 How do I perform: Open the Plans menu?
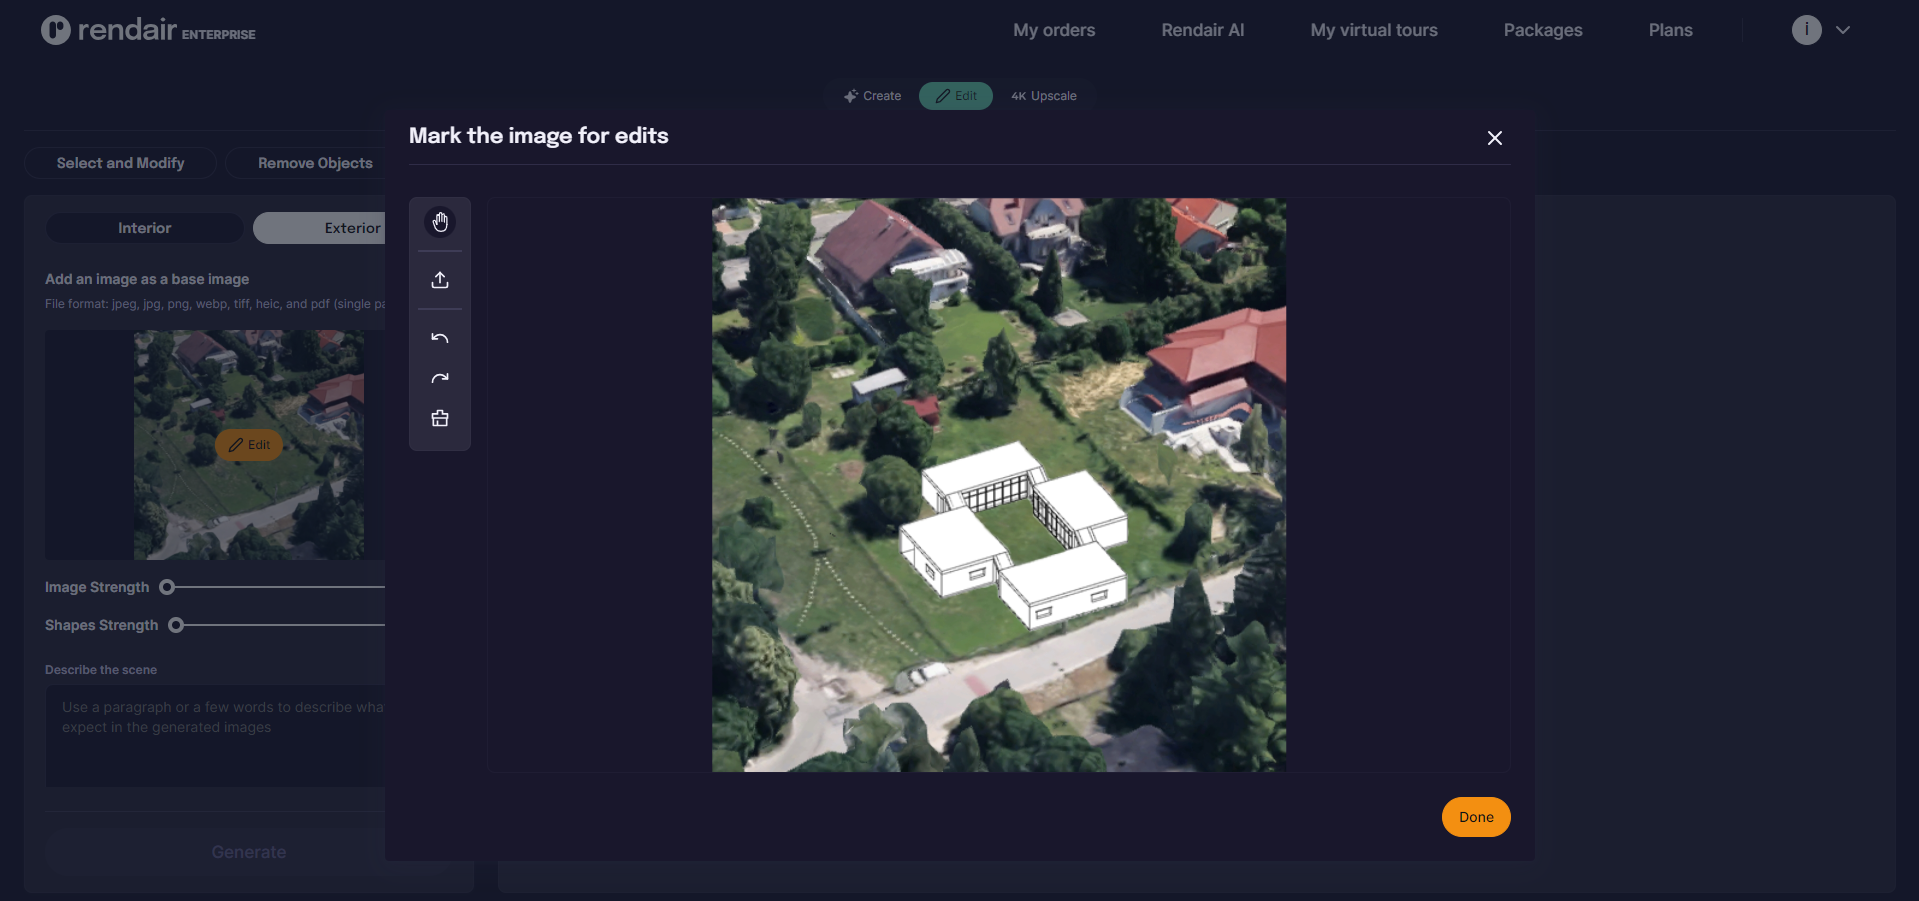click(1670, 30)
